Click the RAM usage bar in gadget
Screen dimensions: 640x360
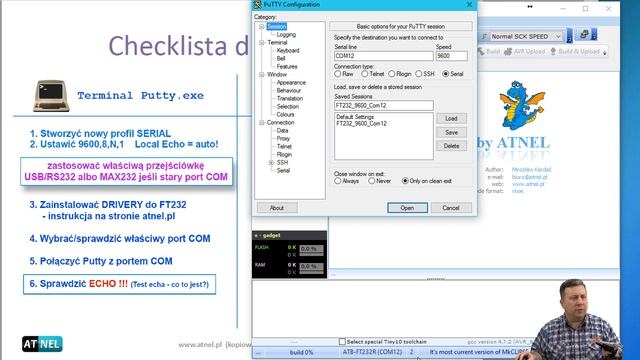tap(311, 268)
